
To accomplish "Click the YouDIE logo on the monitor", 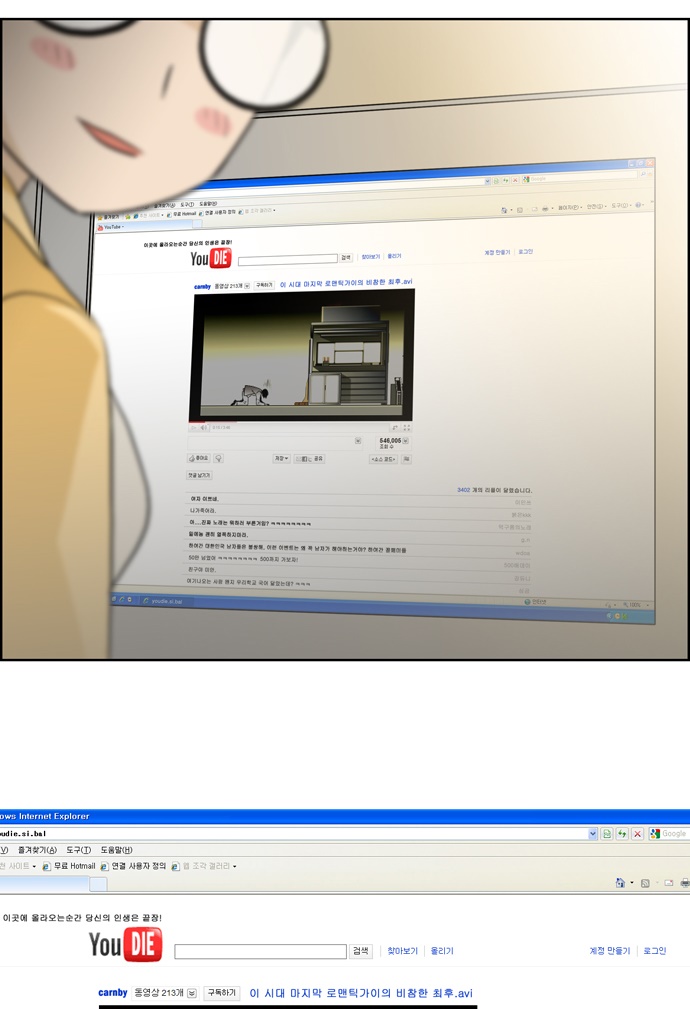I will 210,258.
